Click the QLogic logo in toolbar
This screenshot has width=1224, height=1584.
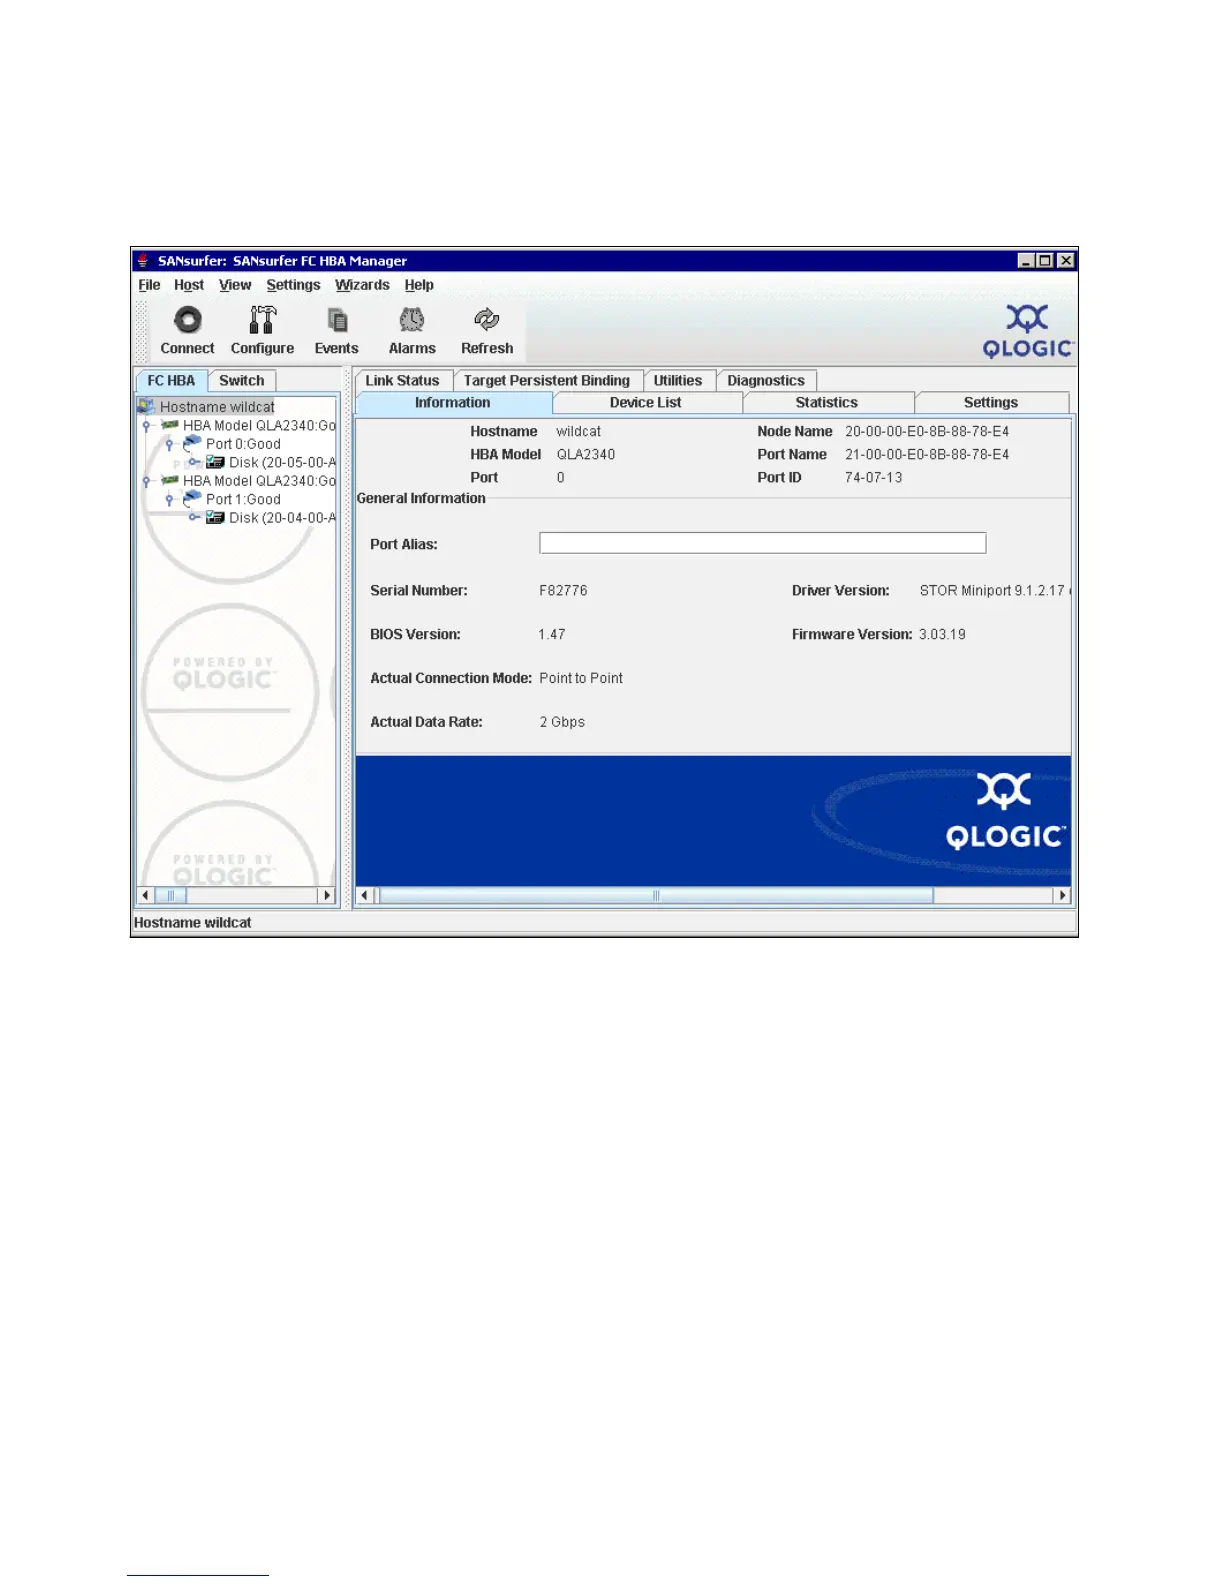point(1027,331)
